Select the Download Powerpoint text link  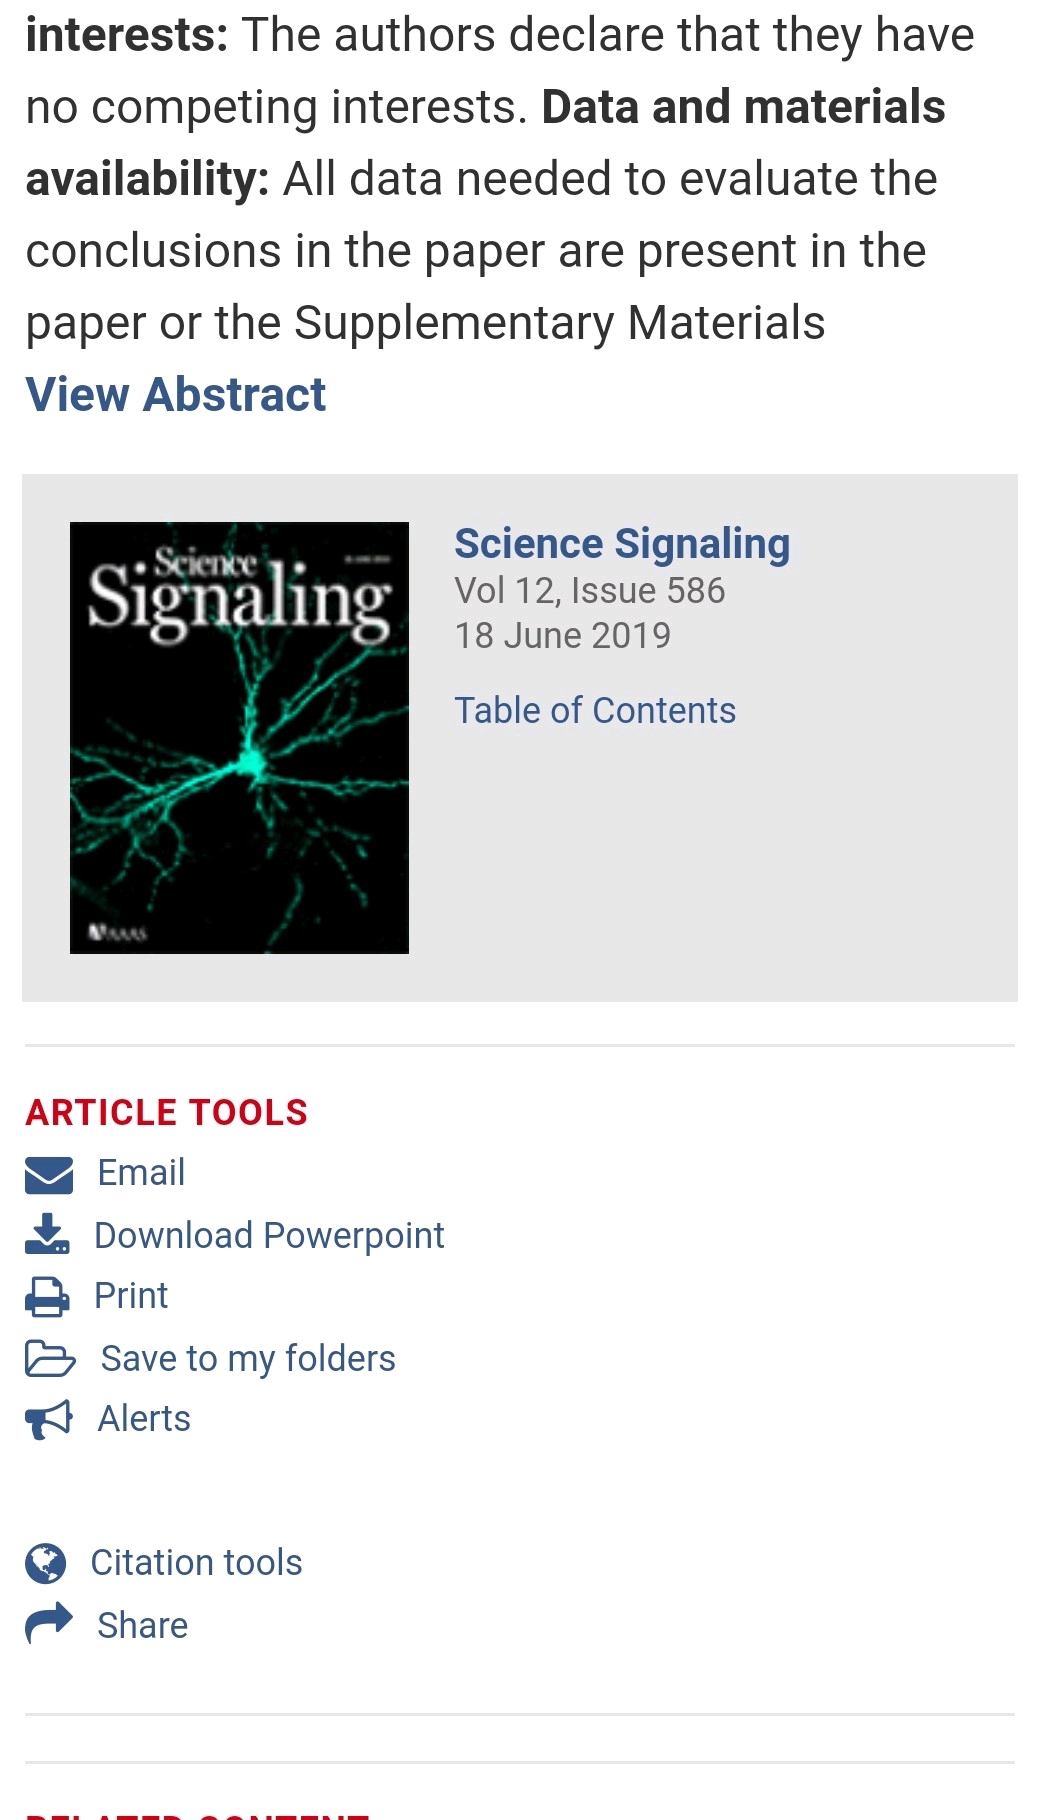(x=269, y=1236)
